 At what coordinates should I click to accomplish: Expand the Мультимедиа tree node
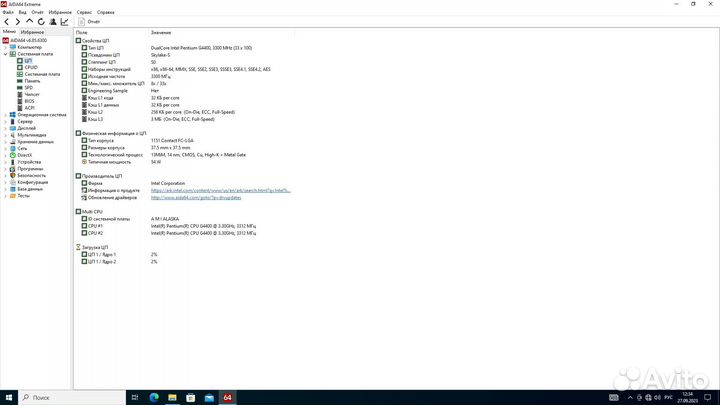(x=6, y=135)
